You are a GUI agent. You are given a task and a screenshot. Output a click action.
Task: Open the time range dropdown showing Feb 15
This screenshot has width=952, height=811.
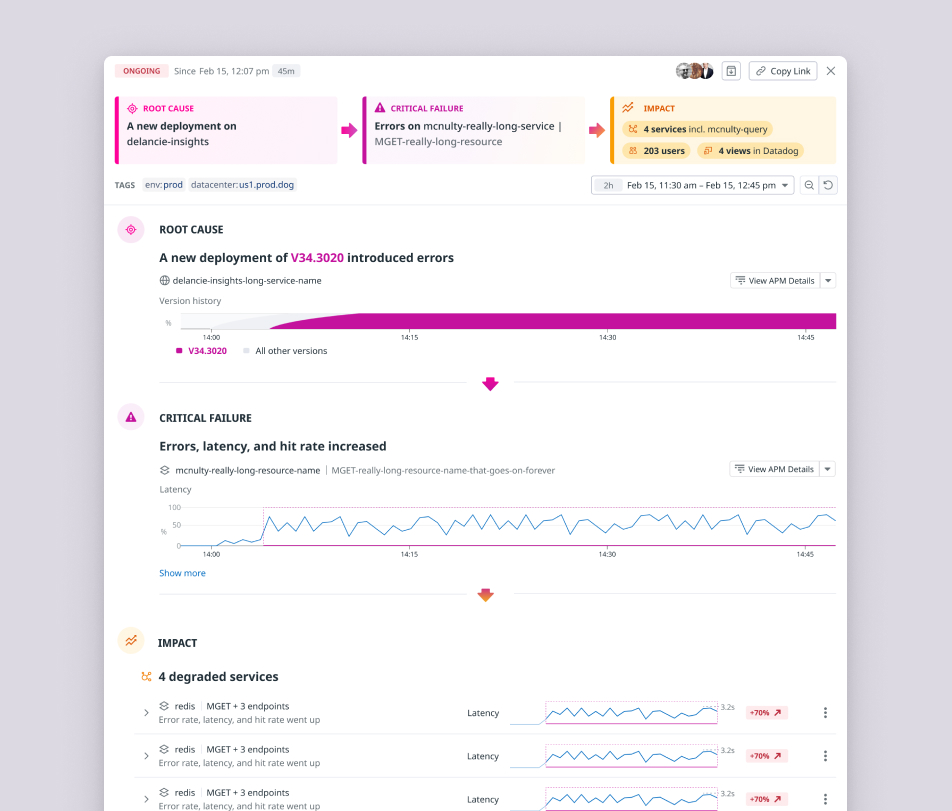pyautogui.click(x=692, y=185)
